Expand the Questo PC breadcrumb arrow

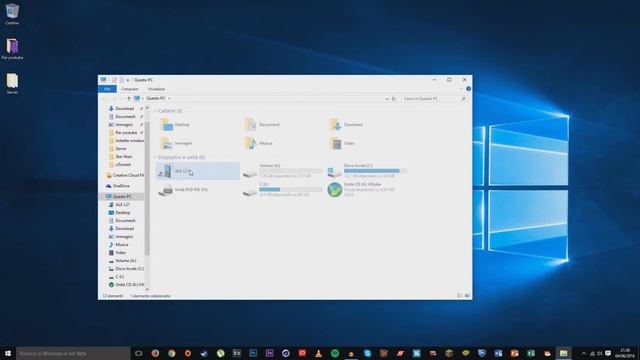169,98
